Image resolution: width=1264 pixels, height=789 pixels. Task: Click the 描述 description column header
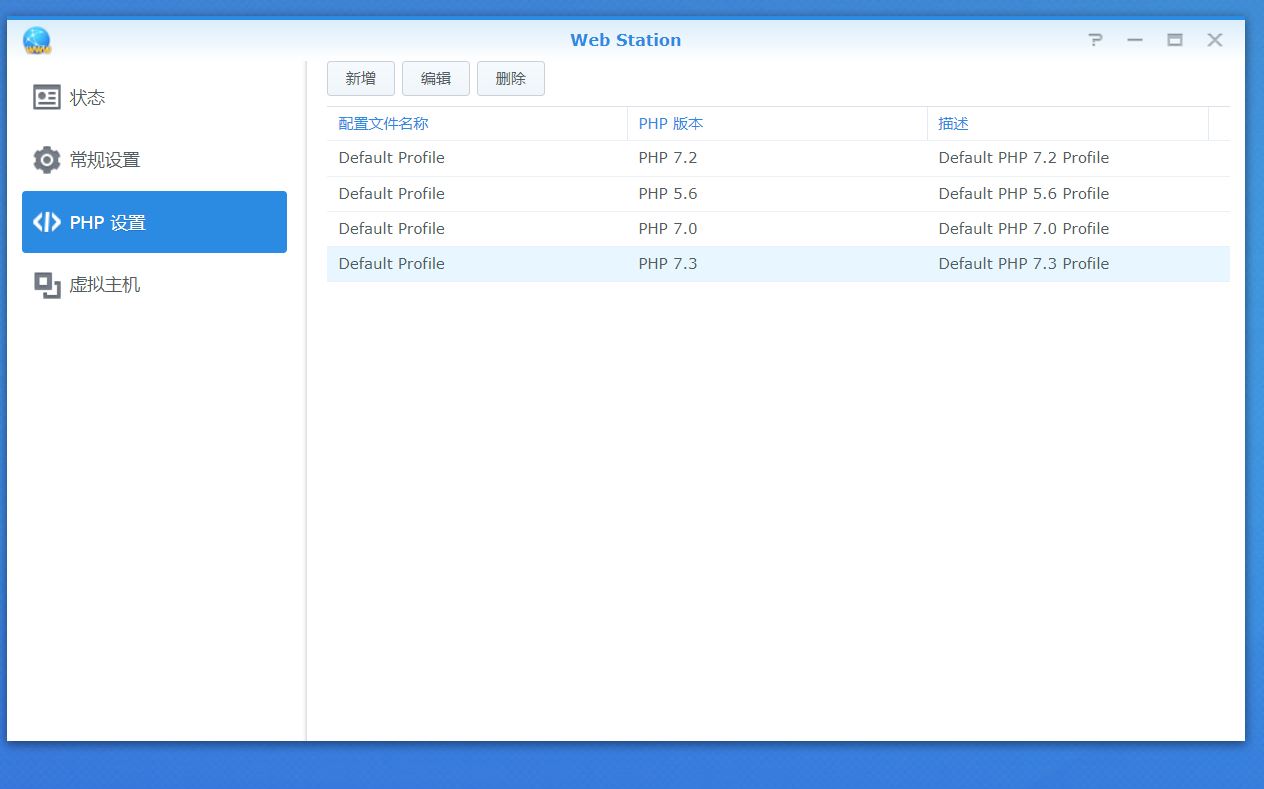point(954,124)
